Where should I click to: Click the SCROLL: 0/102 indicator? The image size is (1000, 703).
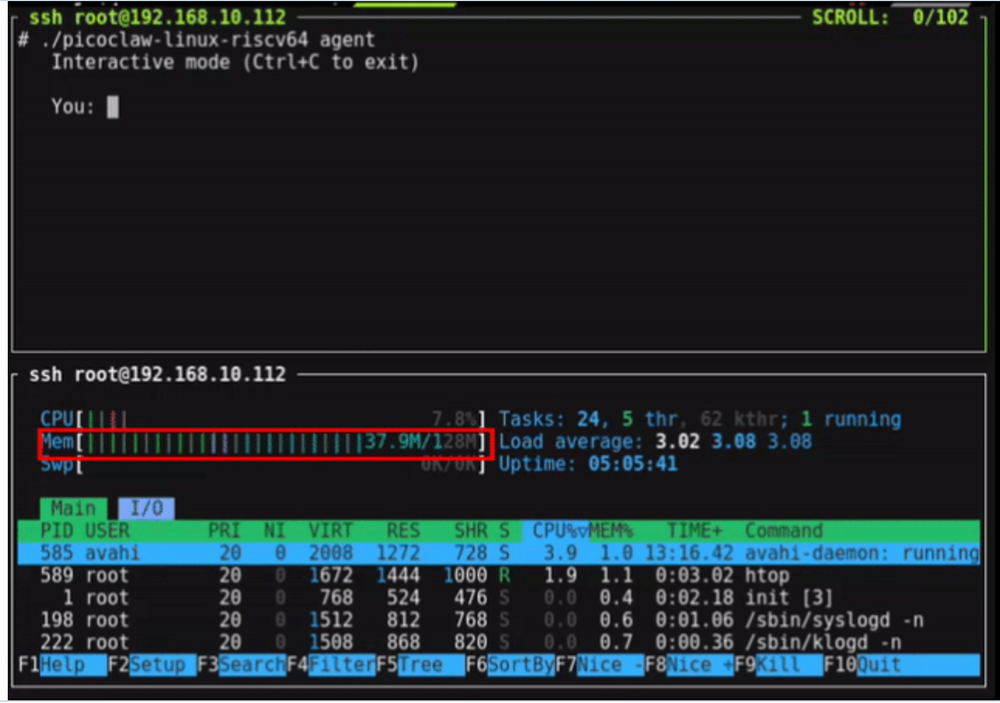pos(890,17)
